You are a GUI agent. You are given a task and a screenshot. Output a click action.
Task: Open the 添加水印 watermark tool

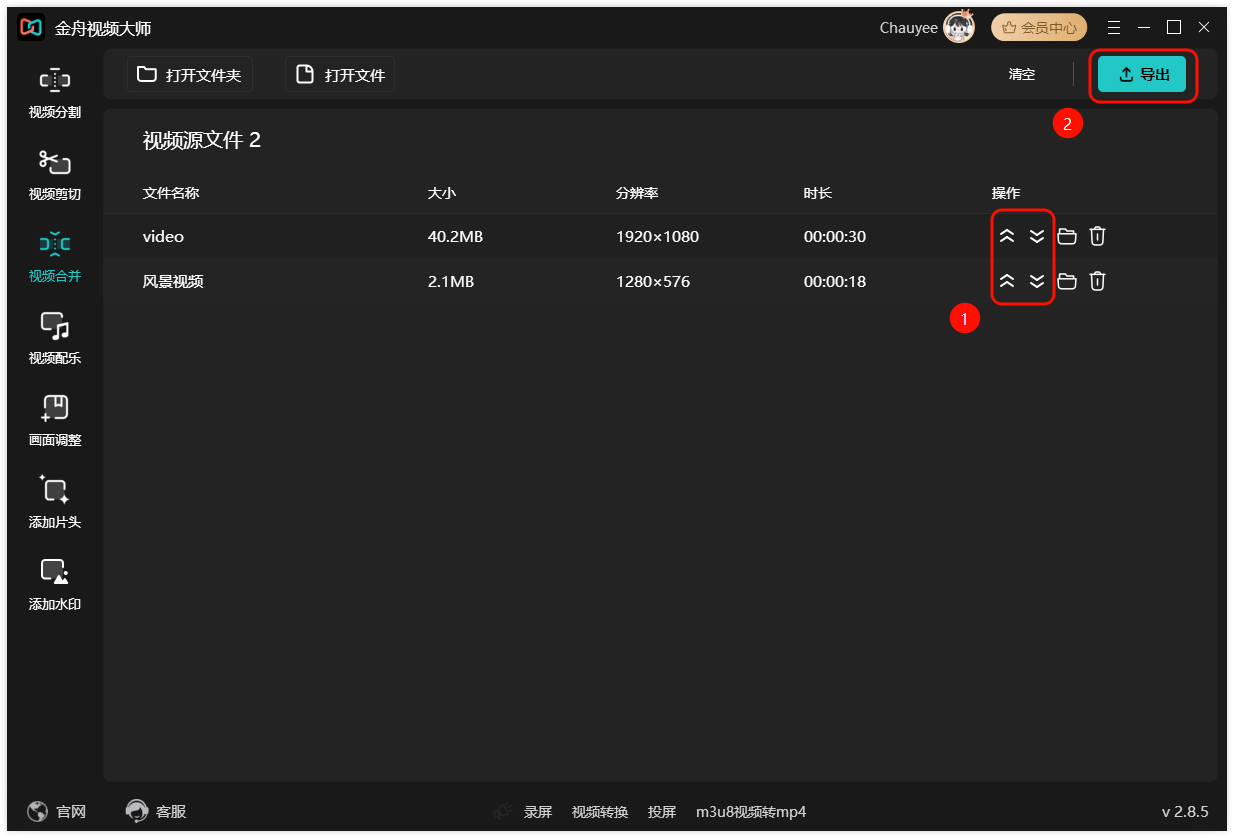point(55,585)
